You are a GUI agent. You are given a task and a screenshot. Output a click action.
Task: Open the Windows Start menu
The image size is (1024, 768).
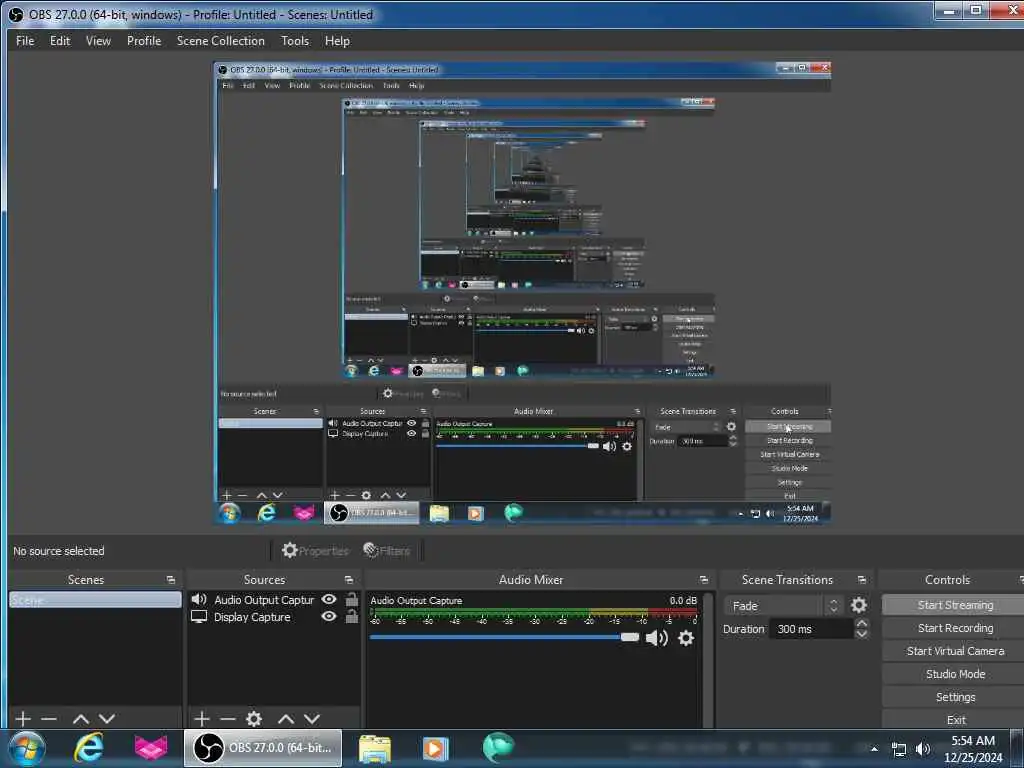pos(27,748)
